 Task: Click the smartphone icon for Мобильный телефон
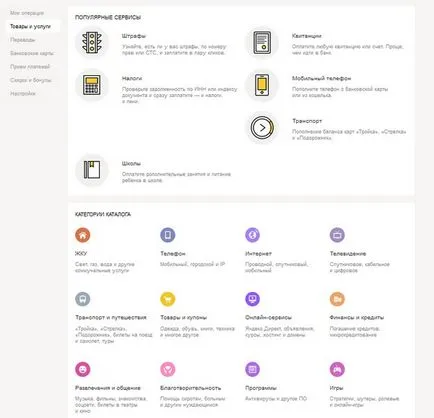coord(262,85)
